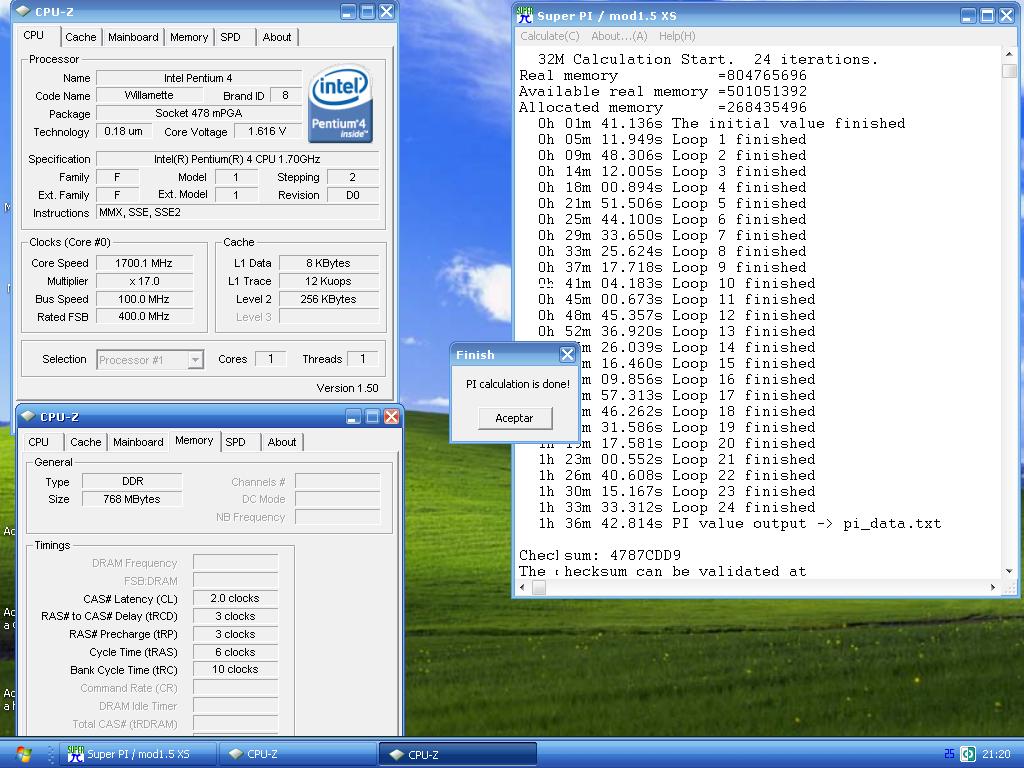The image size is (1024, 768).
Task: Select SPD tab in top CPU-Z
Action: pos(230,37)
